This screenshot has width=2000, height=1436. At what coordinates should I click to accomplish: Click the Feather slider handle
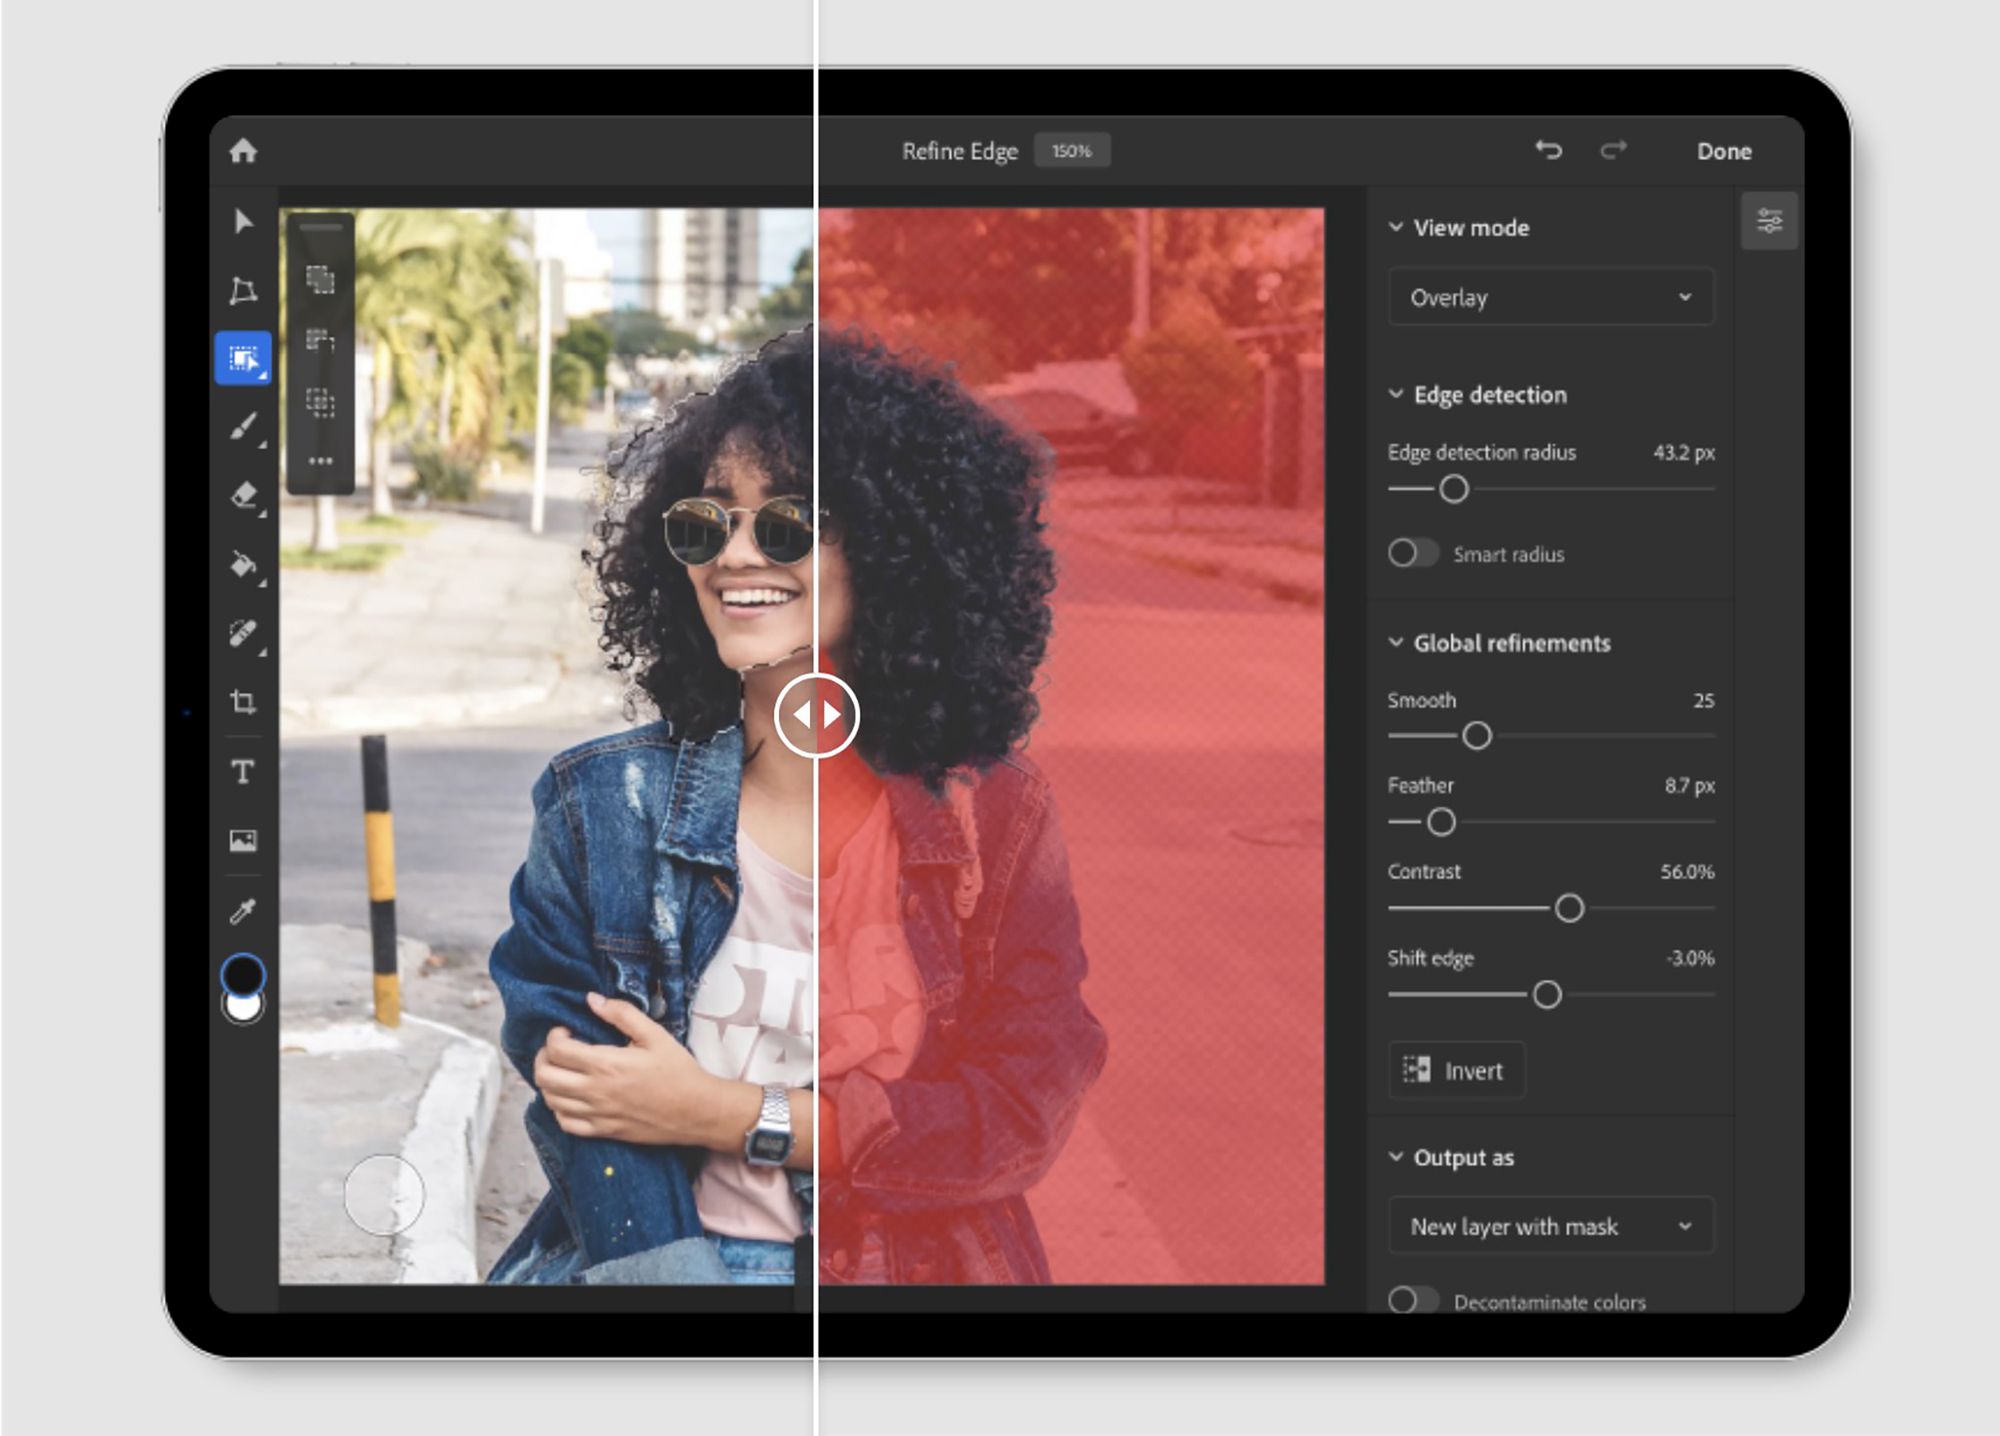(x=1441, y=822)
